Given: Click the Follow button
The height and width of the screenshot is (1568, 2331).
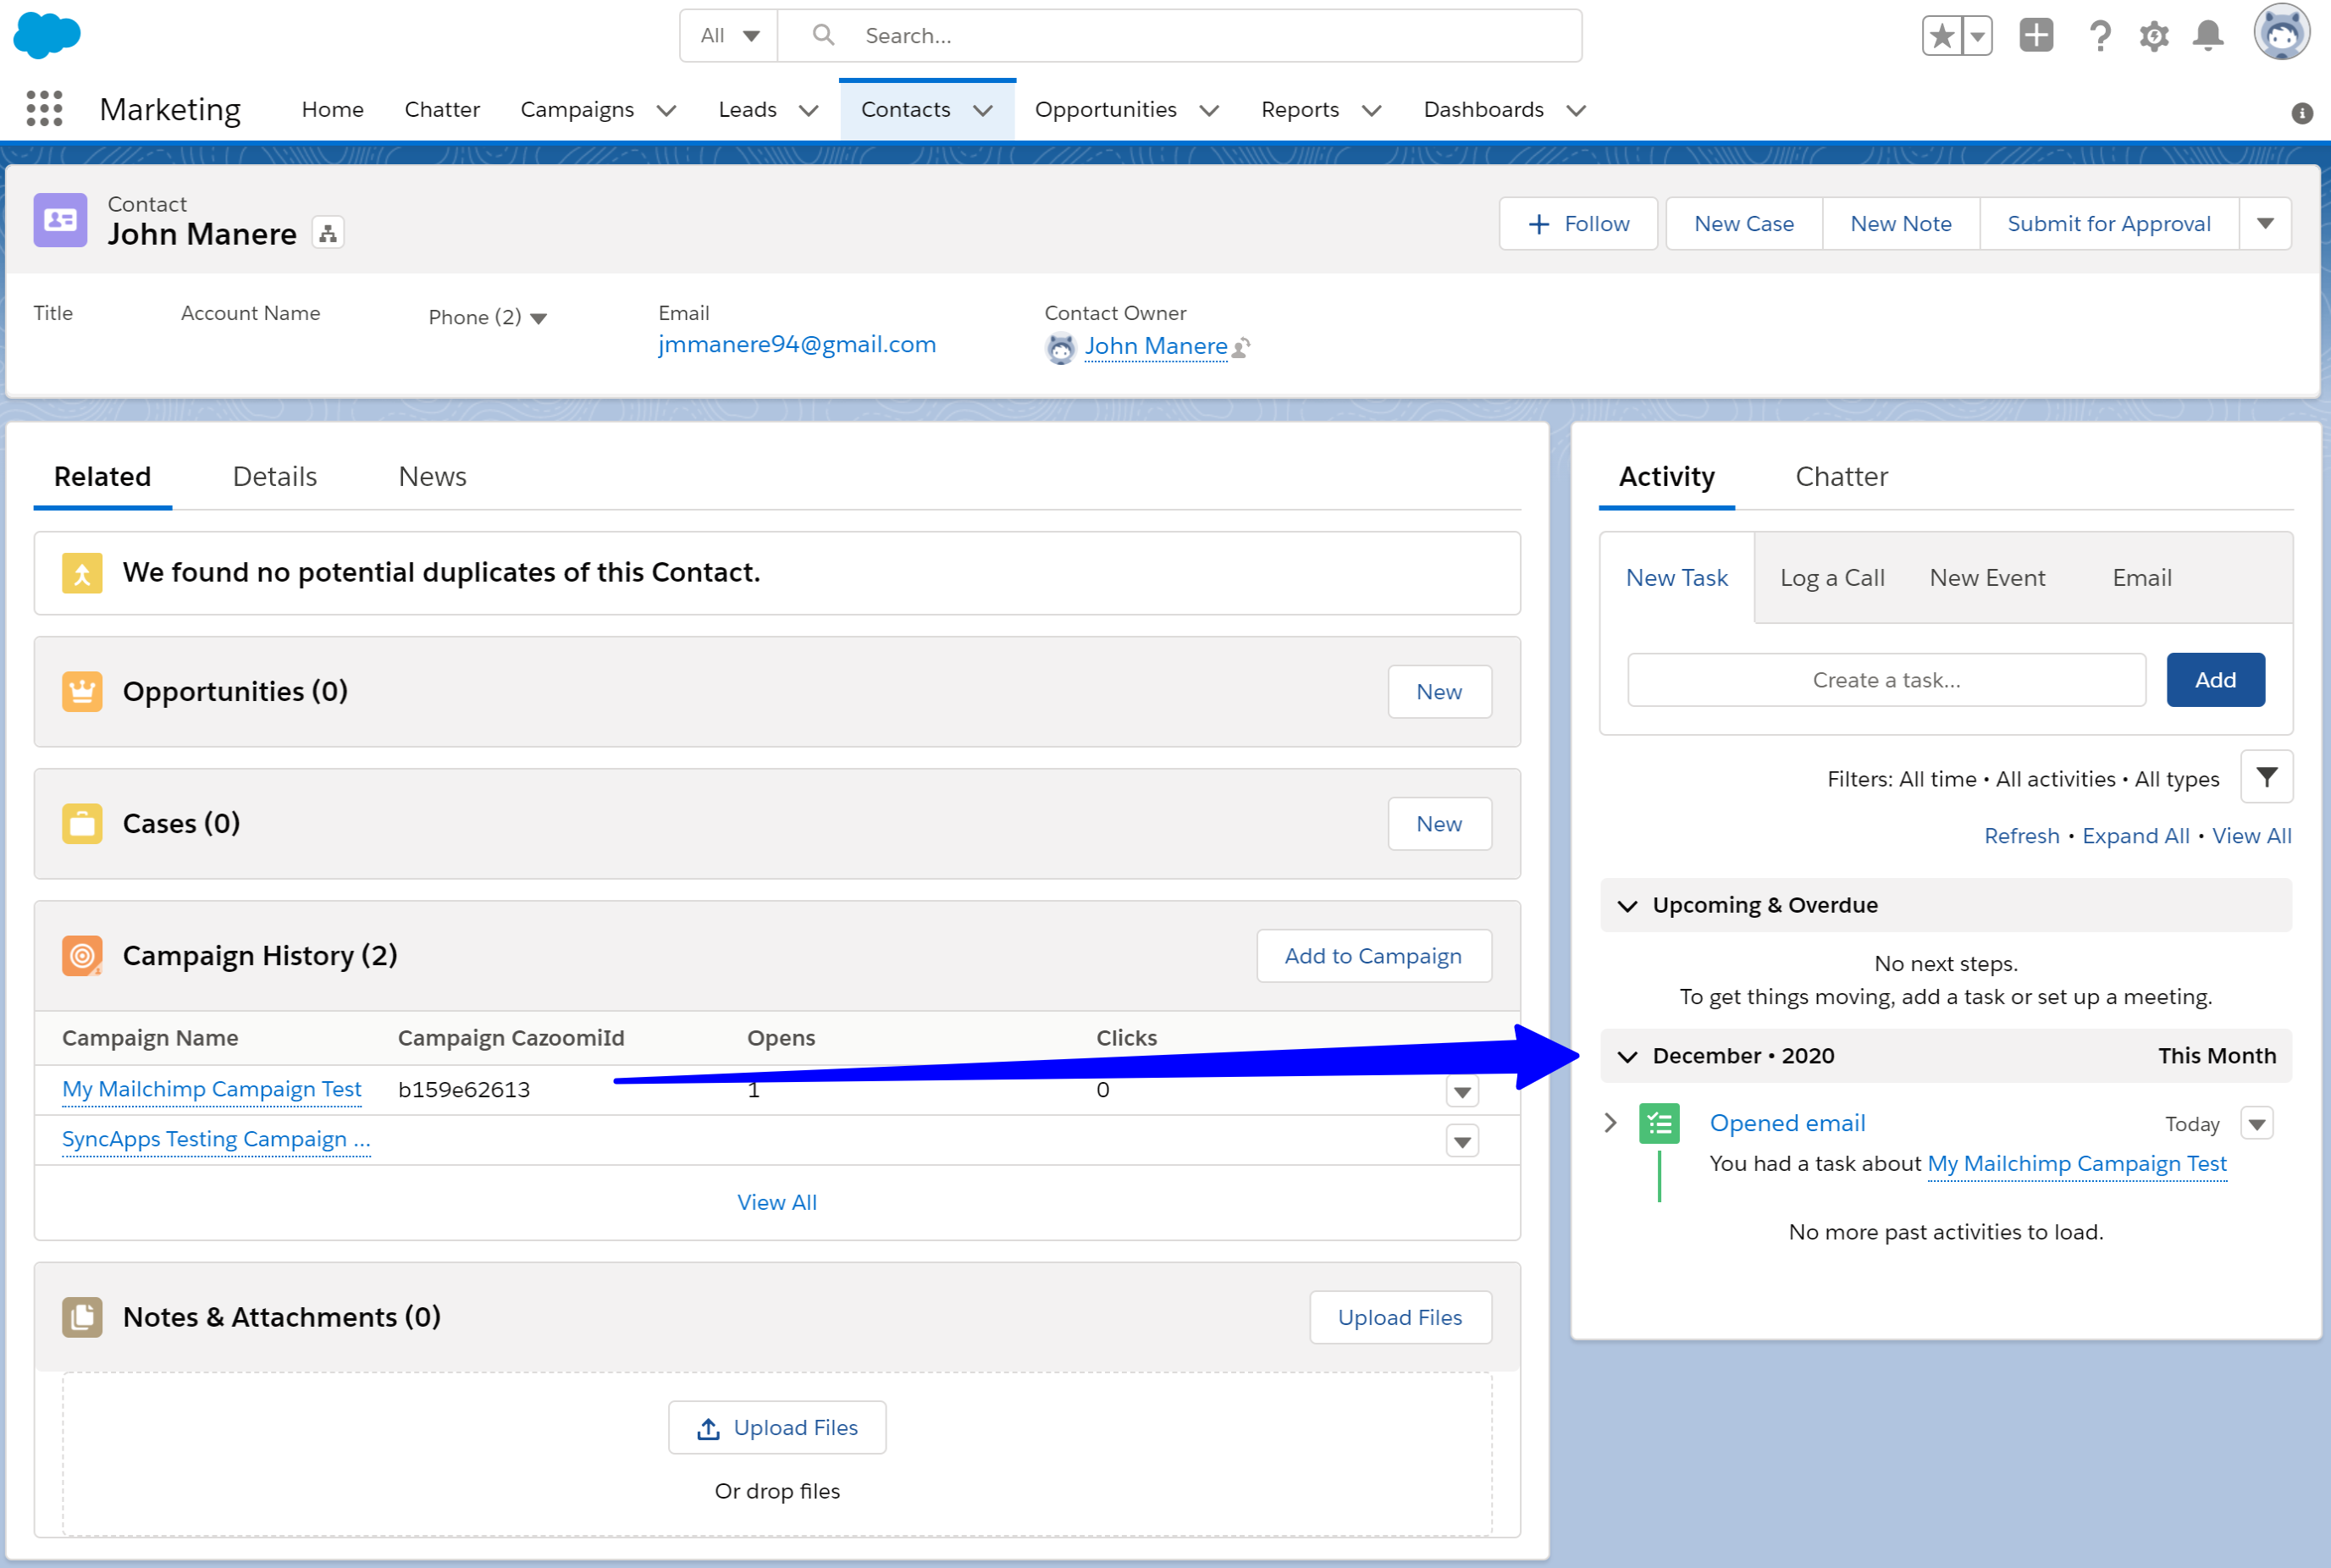Looking at the screenshot, I should pyautogui.click(x=1579, y=223).
